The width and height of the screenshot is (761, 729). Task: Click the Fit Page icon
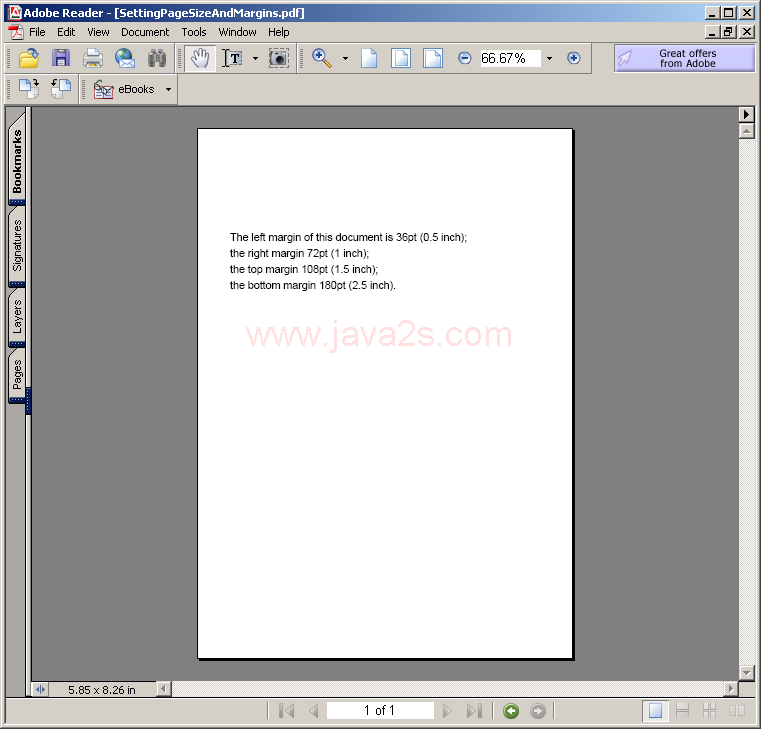[400, 58]
